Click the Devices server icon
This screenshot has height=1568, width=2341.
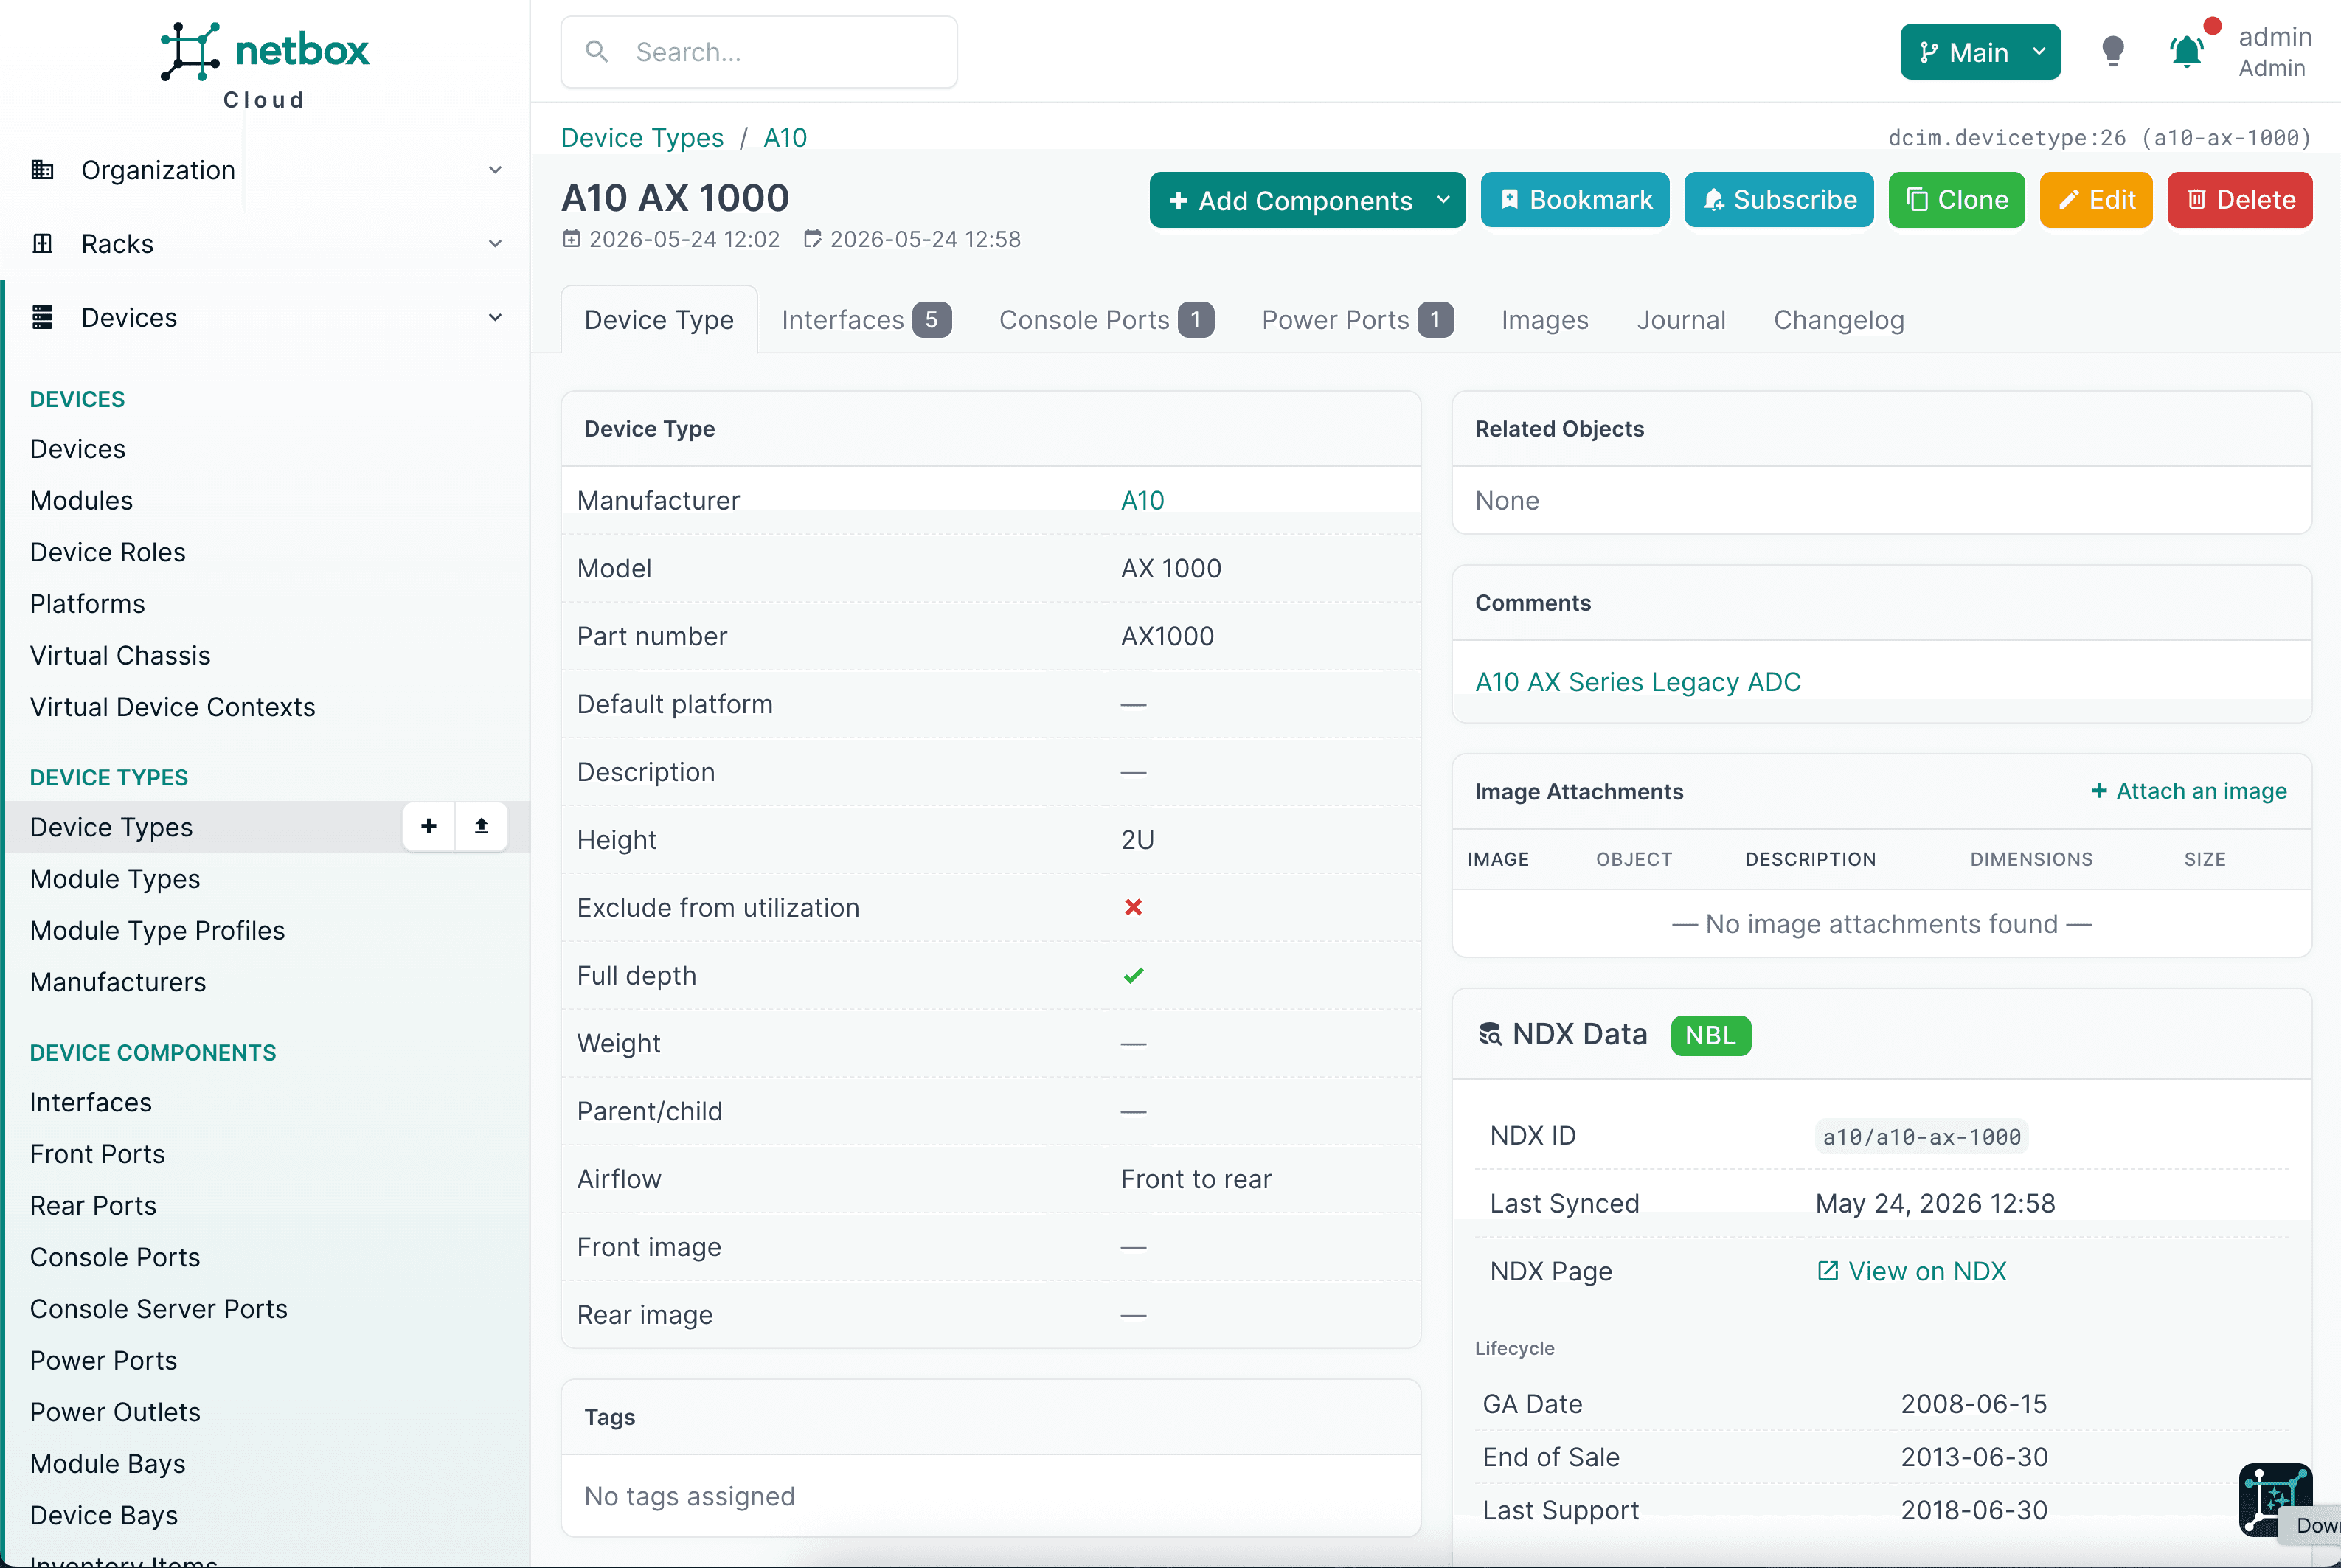click(x=42, y=318)
